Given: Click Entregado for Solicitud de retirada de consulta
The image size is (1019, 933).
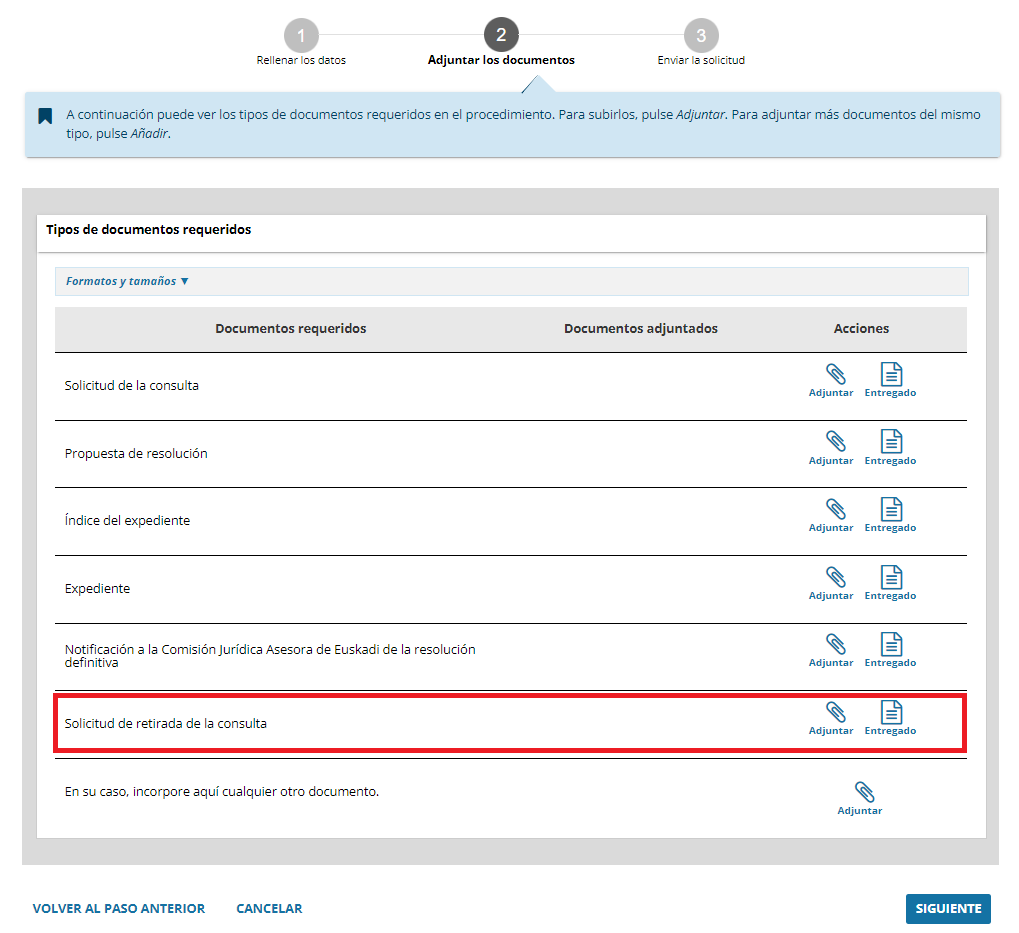Looking at the screenshot, I should (890, 717).
